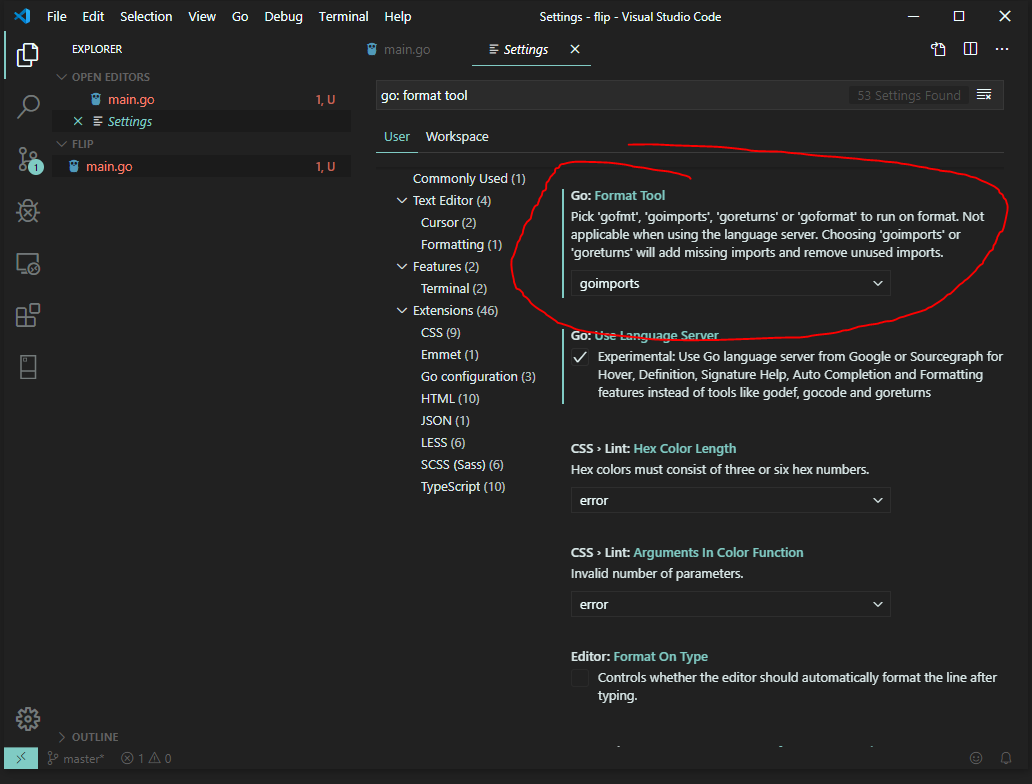Image resolution: width=1032 pixels, height=784 pixels.
Task: Enable the Editor: Format On Type checkbox
Action: (580, 678)
